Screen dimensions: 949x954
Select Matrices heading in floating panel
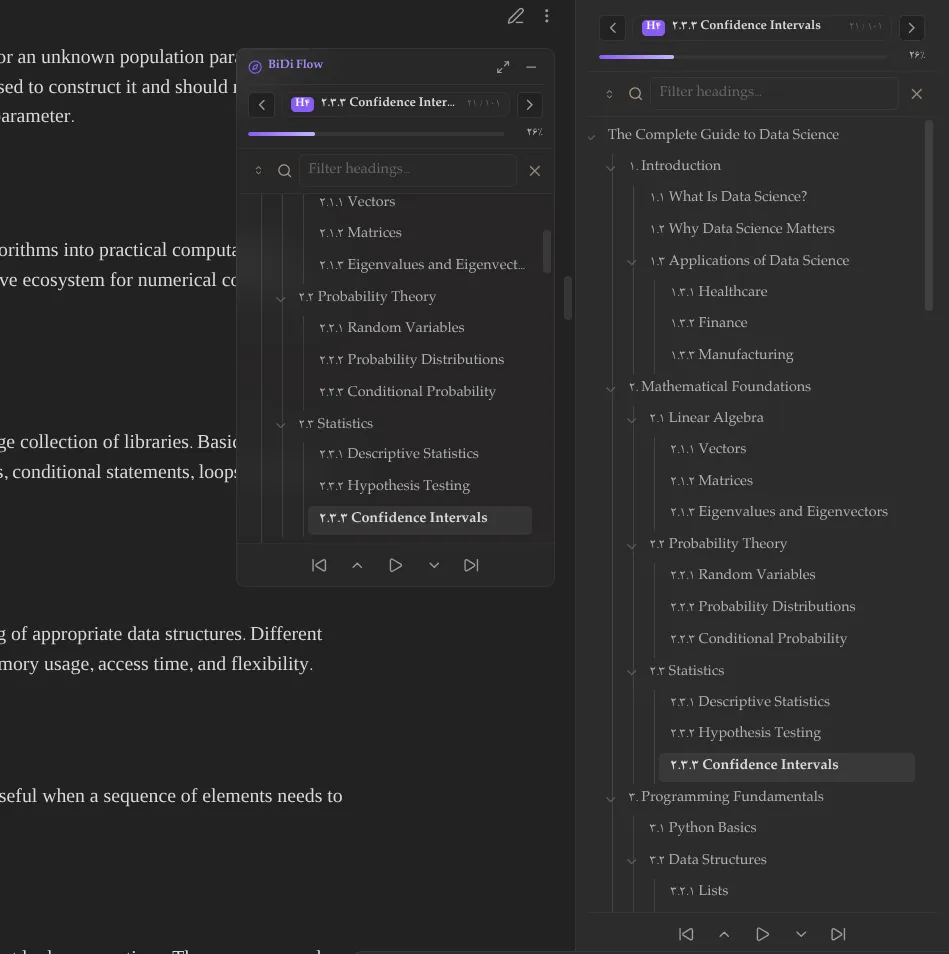[361, 233]
